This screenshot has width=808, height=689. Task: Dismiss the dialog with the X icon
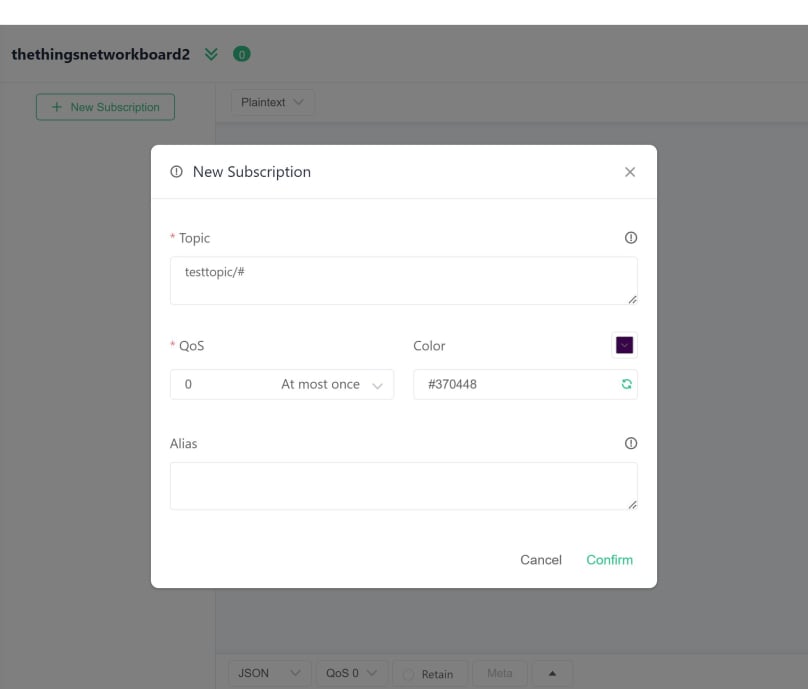pyautogui.click(x=630, y=171)
